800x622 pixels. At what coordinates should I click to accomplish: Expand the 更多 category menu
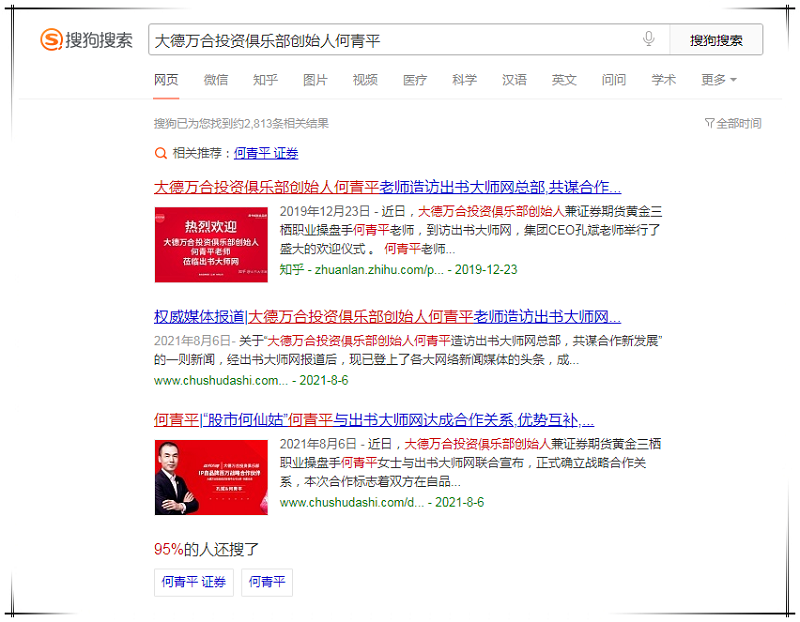(x=718, y=80)
